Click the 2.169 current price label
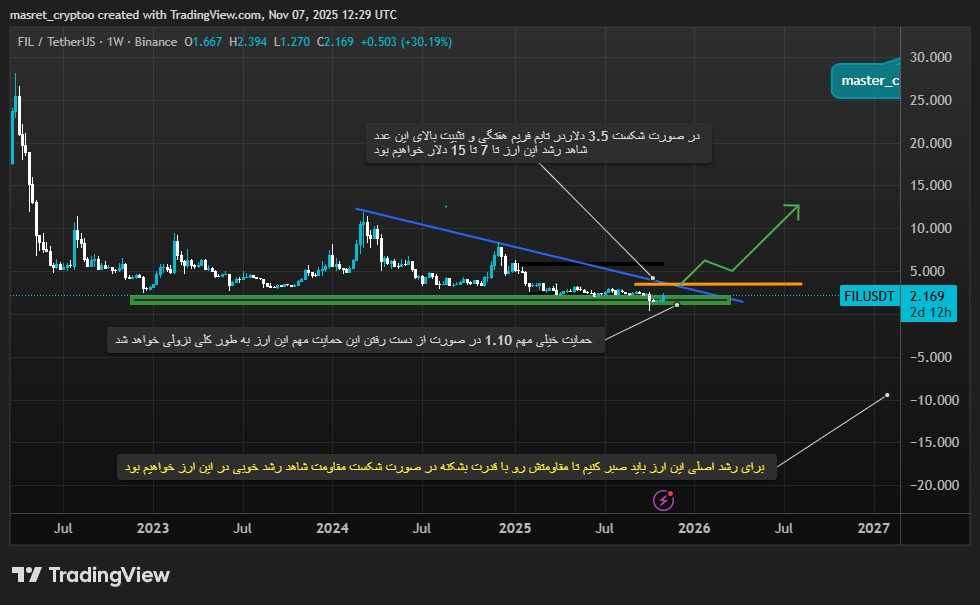The width and height of the screenshot is (980, 605). 926,296
